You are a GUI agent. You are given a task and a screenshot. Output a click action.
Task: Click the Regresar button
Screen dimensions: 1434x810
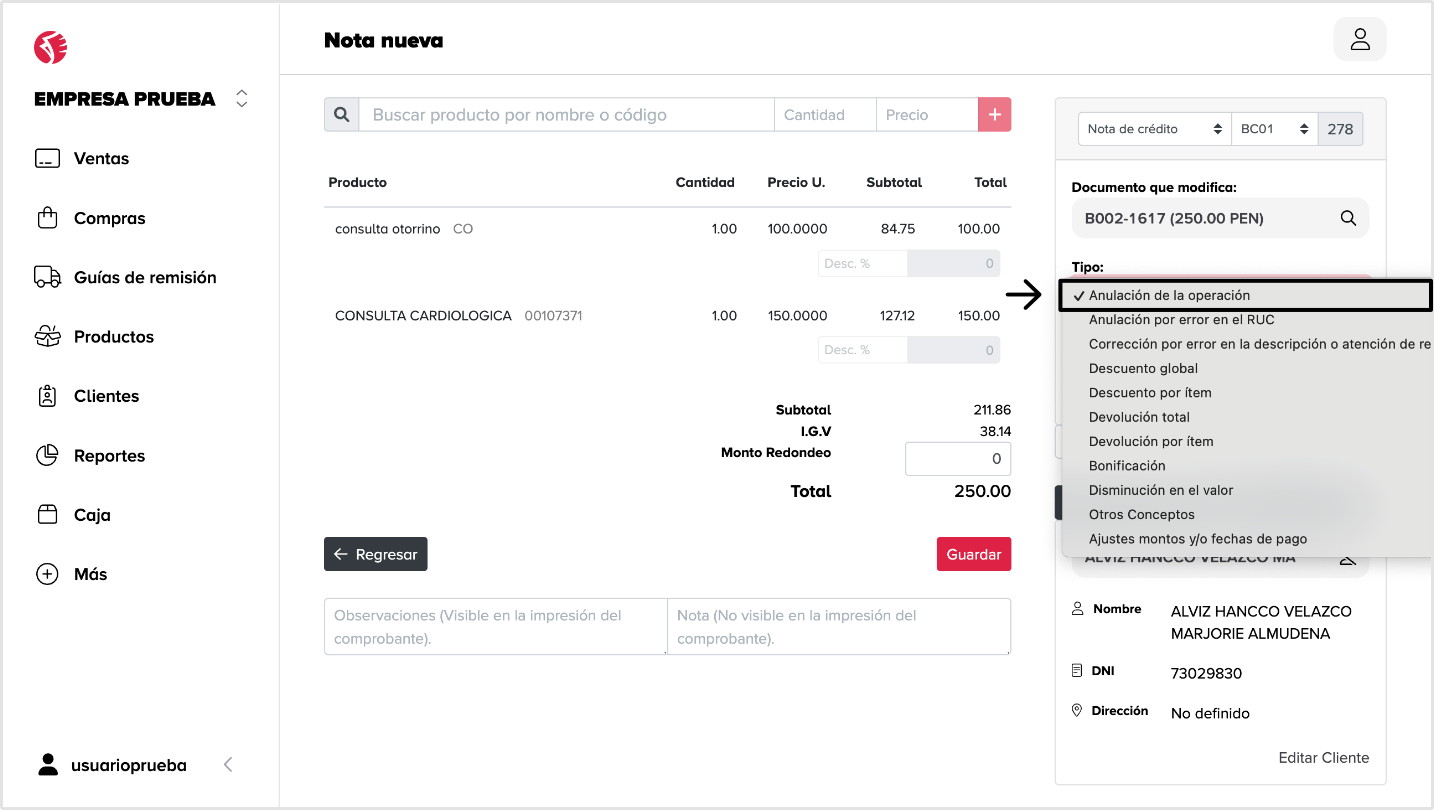coord(375,554)
